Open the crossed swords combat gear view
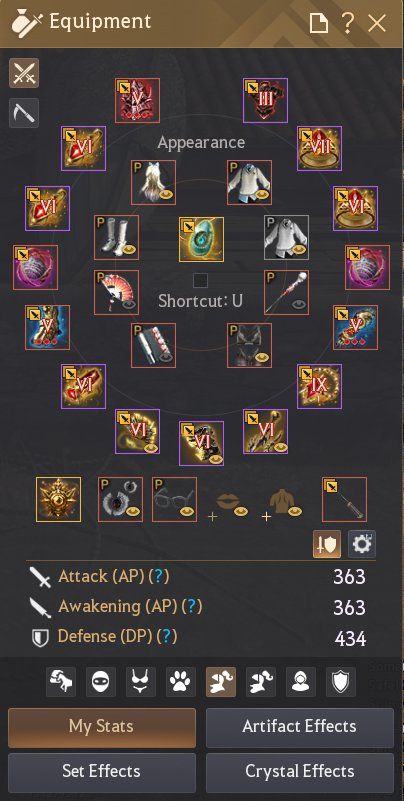 (x=23, y=73)
